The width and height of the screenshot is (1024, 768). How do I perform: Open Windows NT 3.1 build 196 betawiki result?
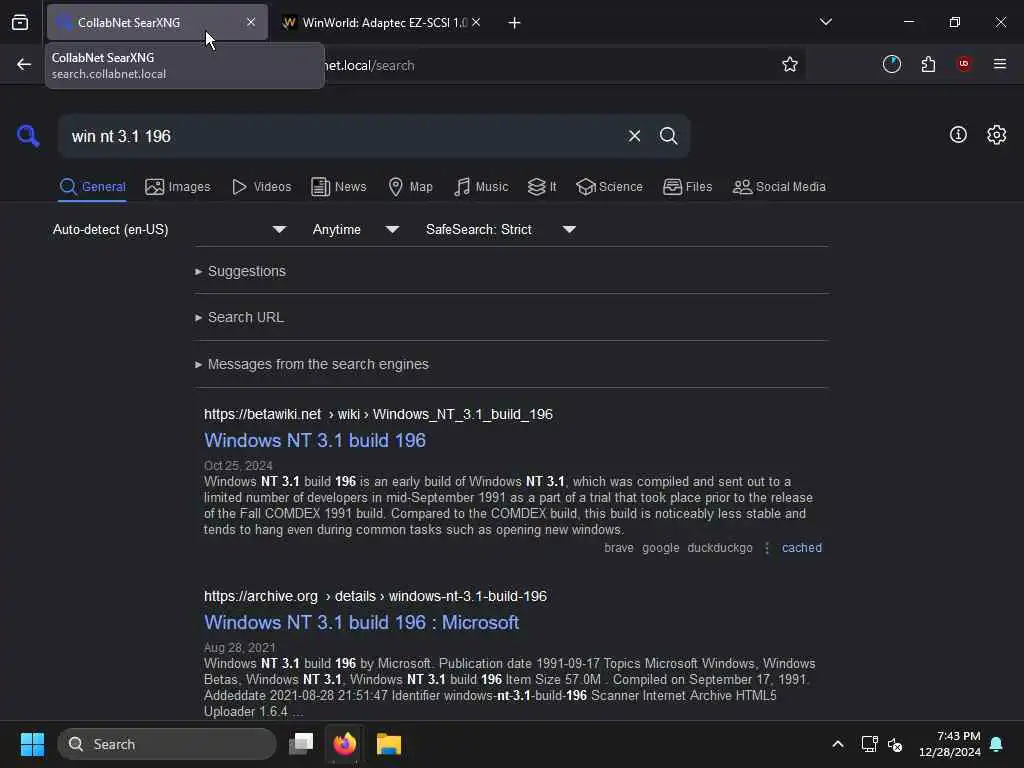coord(315,440)
